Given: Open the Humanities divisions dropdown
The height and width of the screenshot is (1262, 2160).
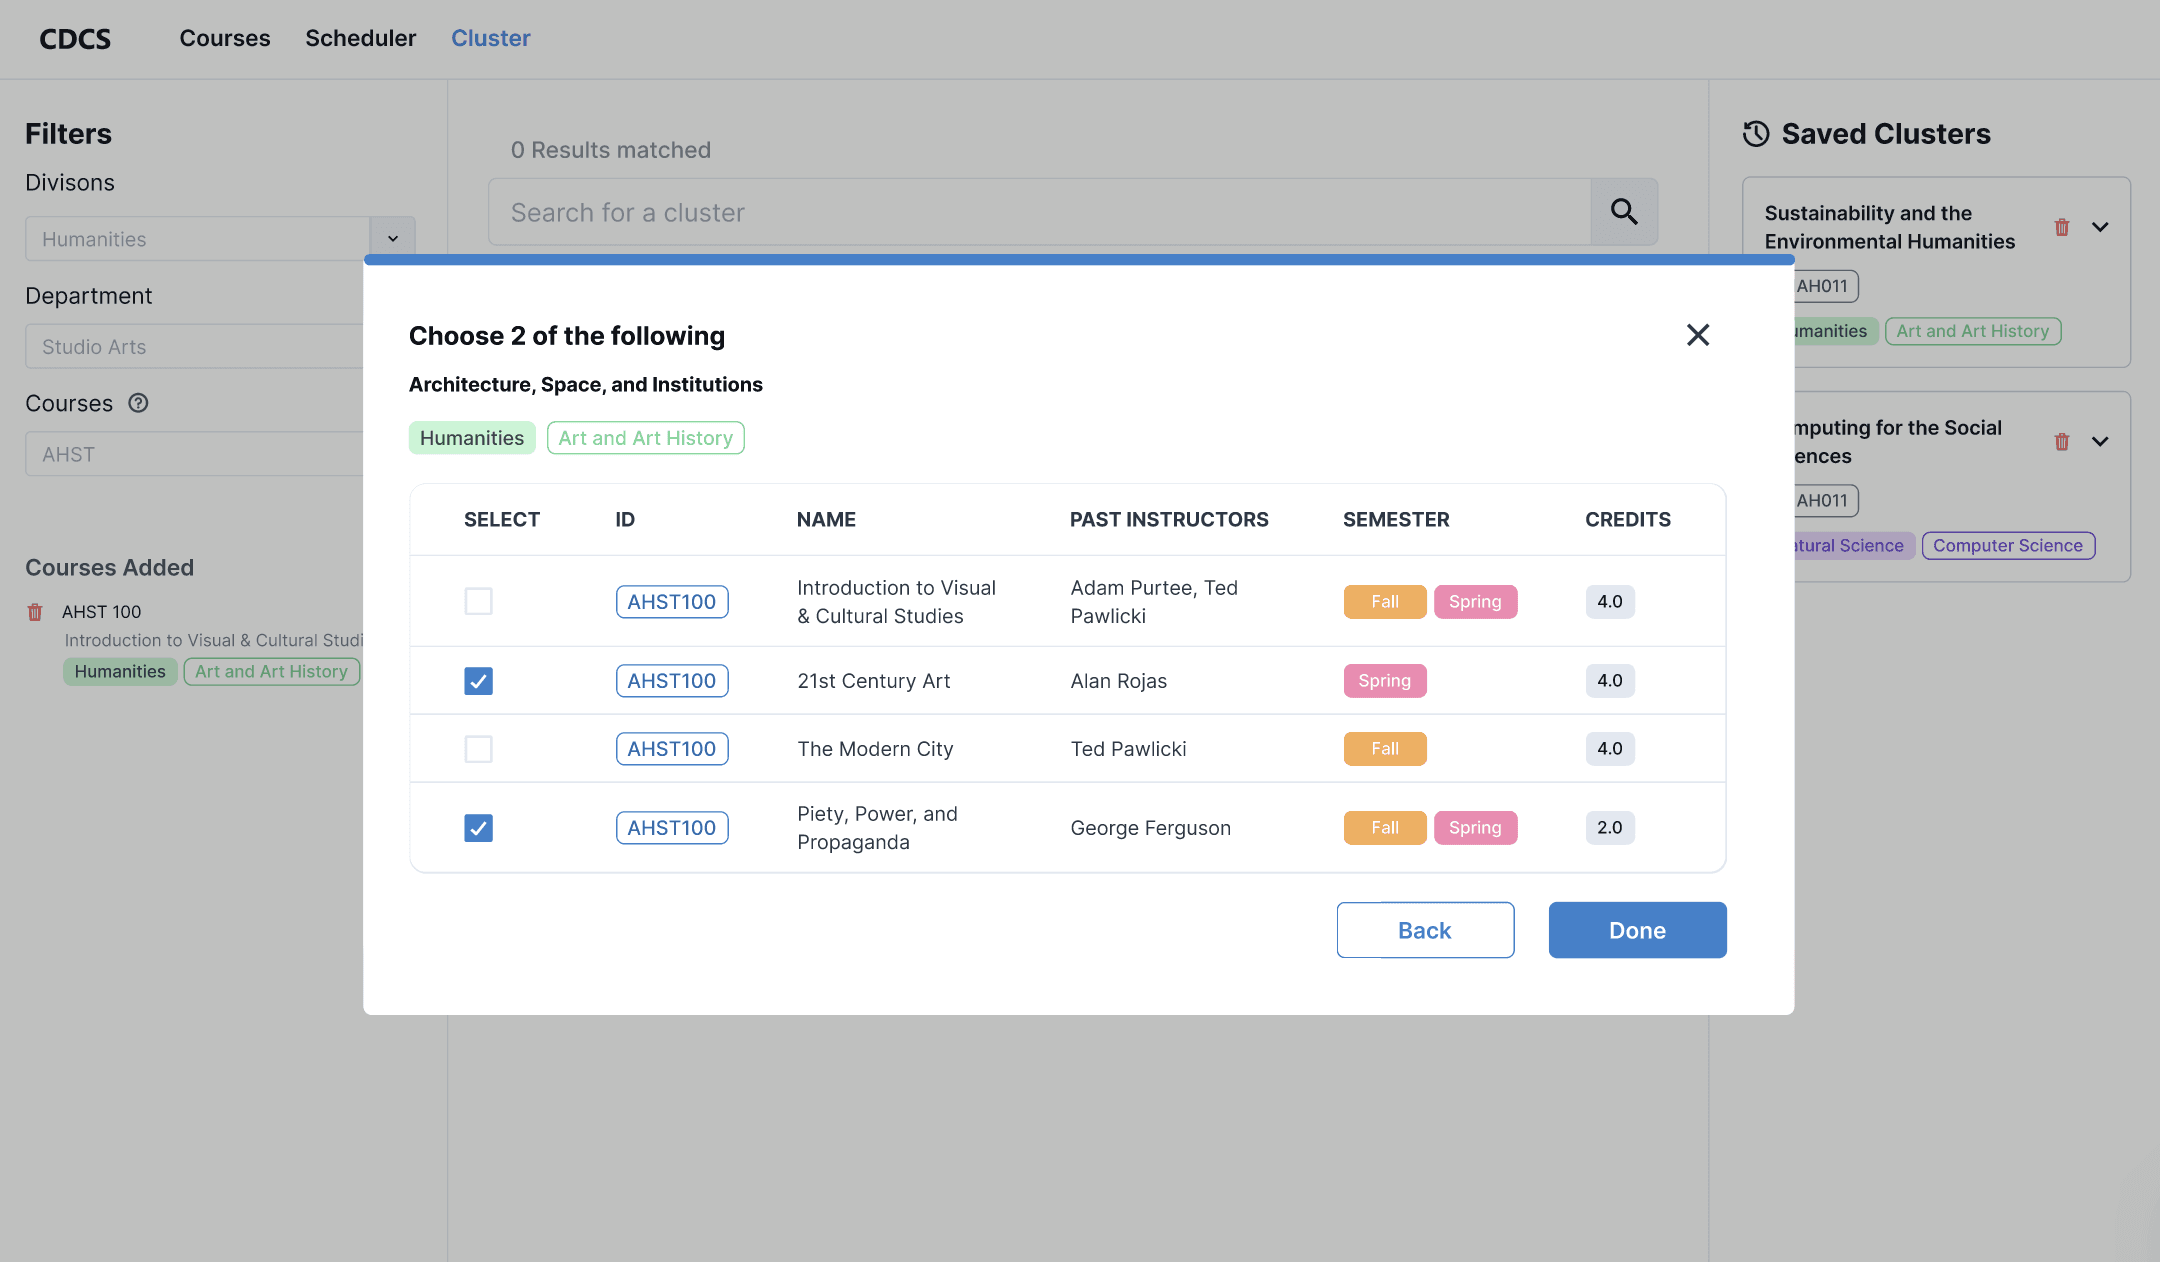Looking at the screenshot, I should (393, 239).
